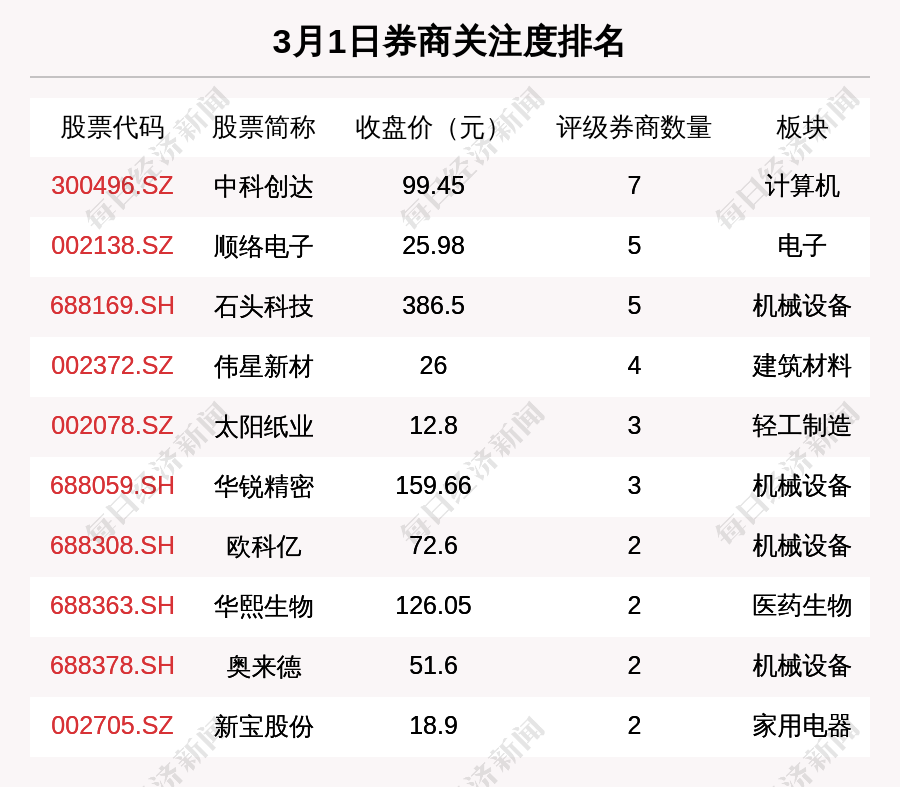Click closing price 386.5
The height and width of the screenshot is (787, 900).
point(433,305)
